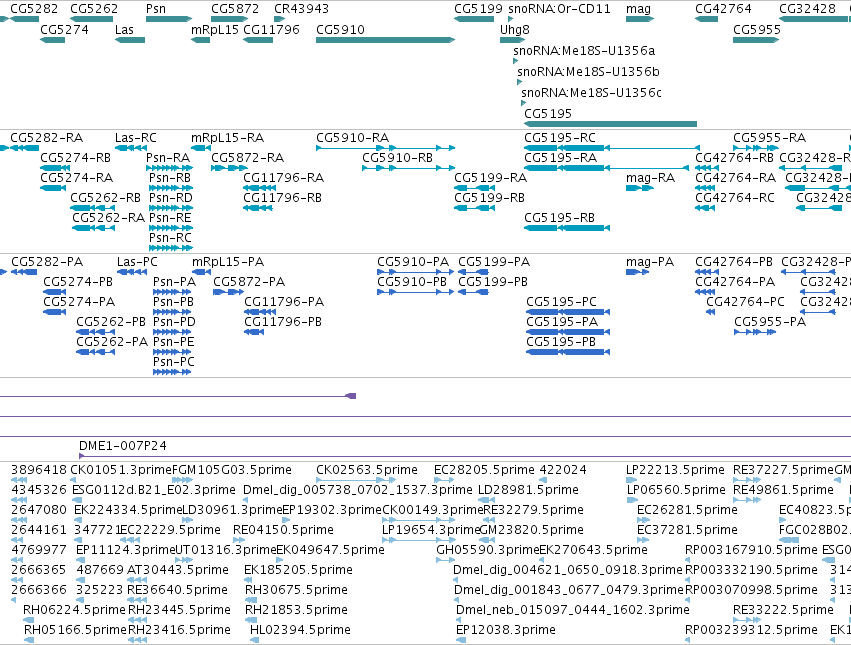Select the mag-RA transcript label
This screenshot has width=851, height=645.
(650, 179)
